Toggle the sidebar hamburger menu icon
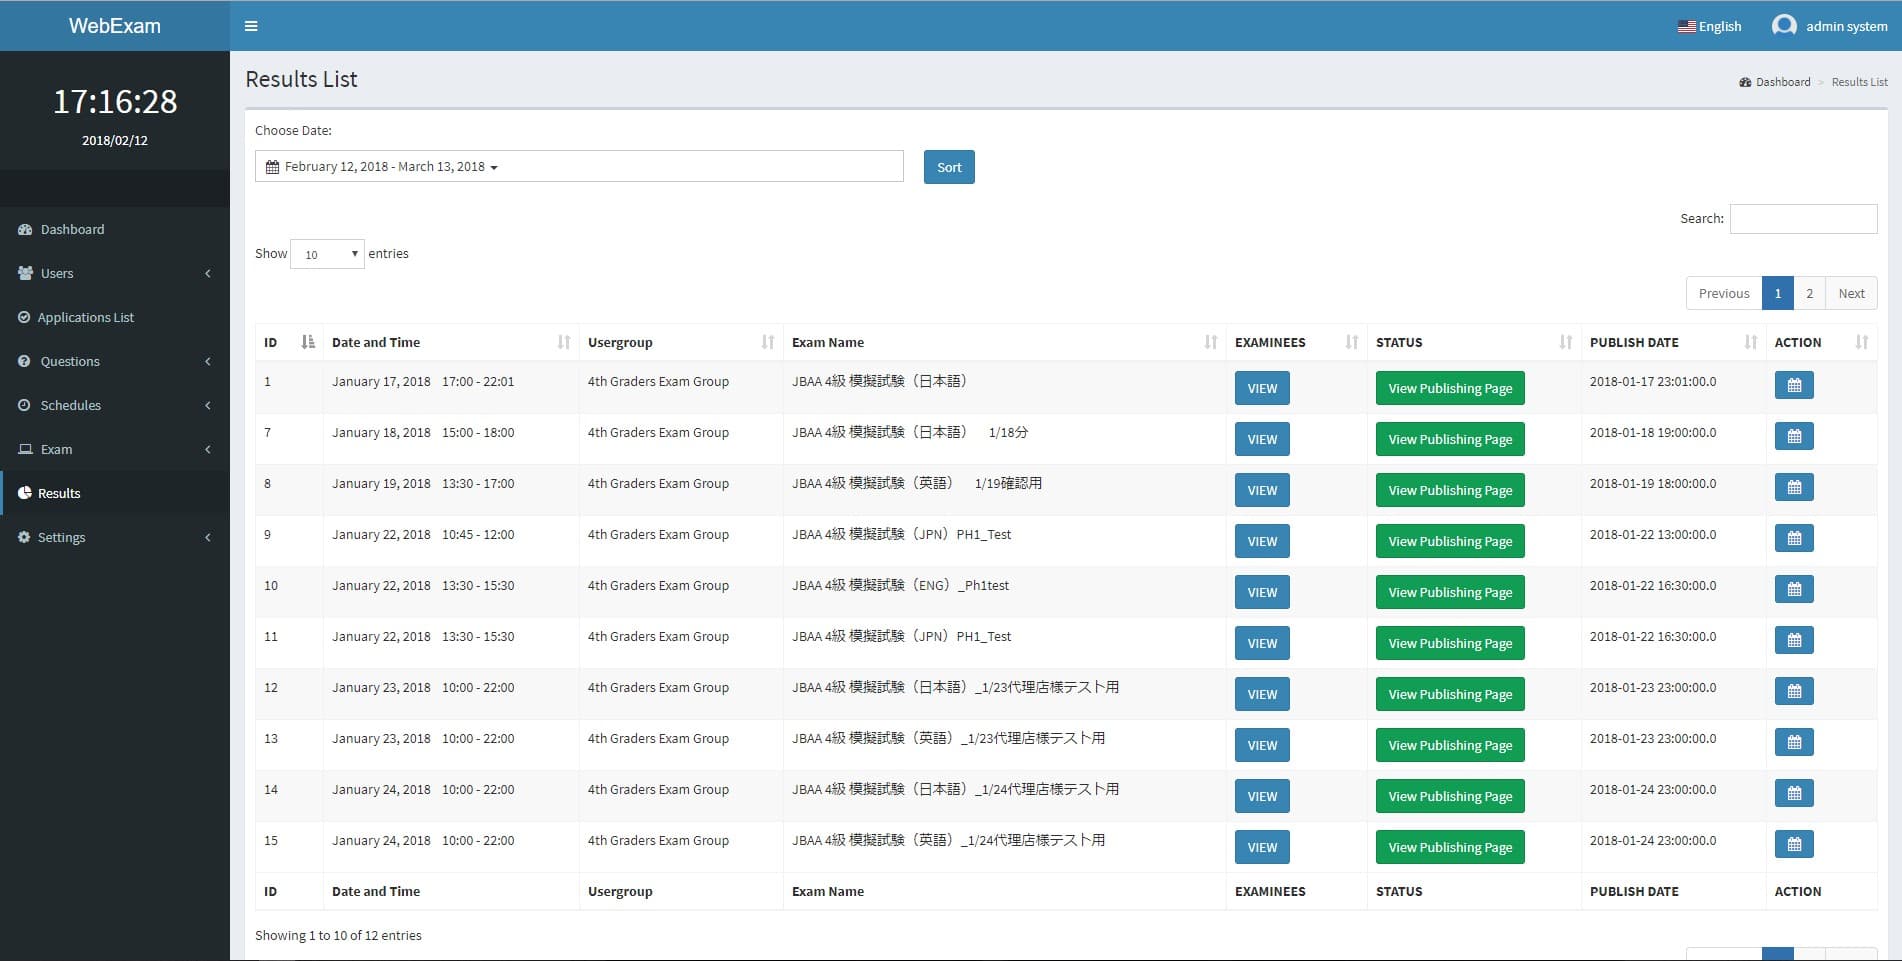Image resolution: width=1902 pixels, height=961 pixels. click(251, 26)
